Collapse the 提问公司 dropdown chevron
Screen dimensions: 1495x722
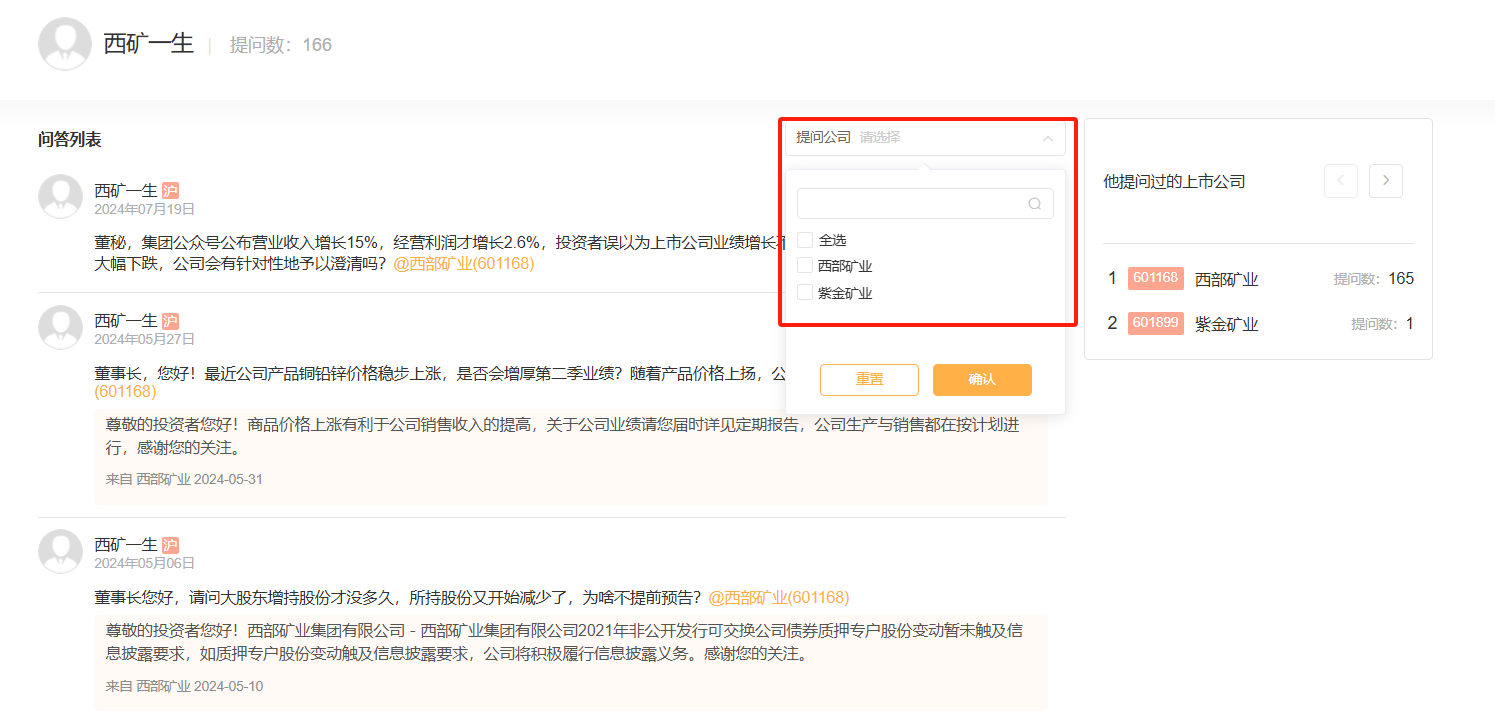1047,138
